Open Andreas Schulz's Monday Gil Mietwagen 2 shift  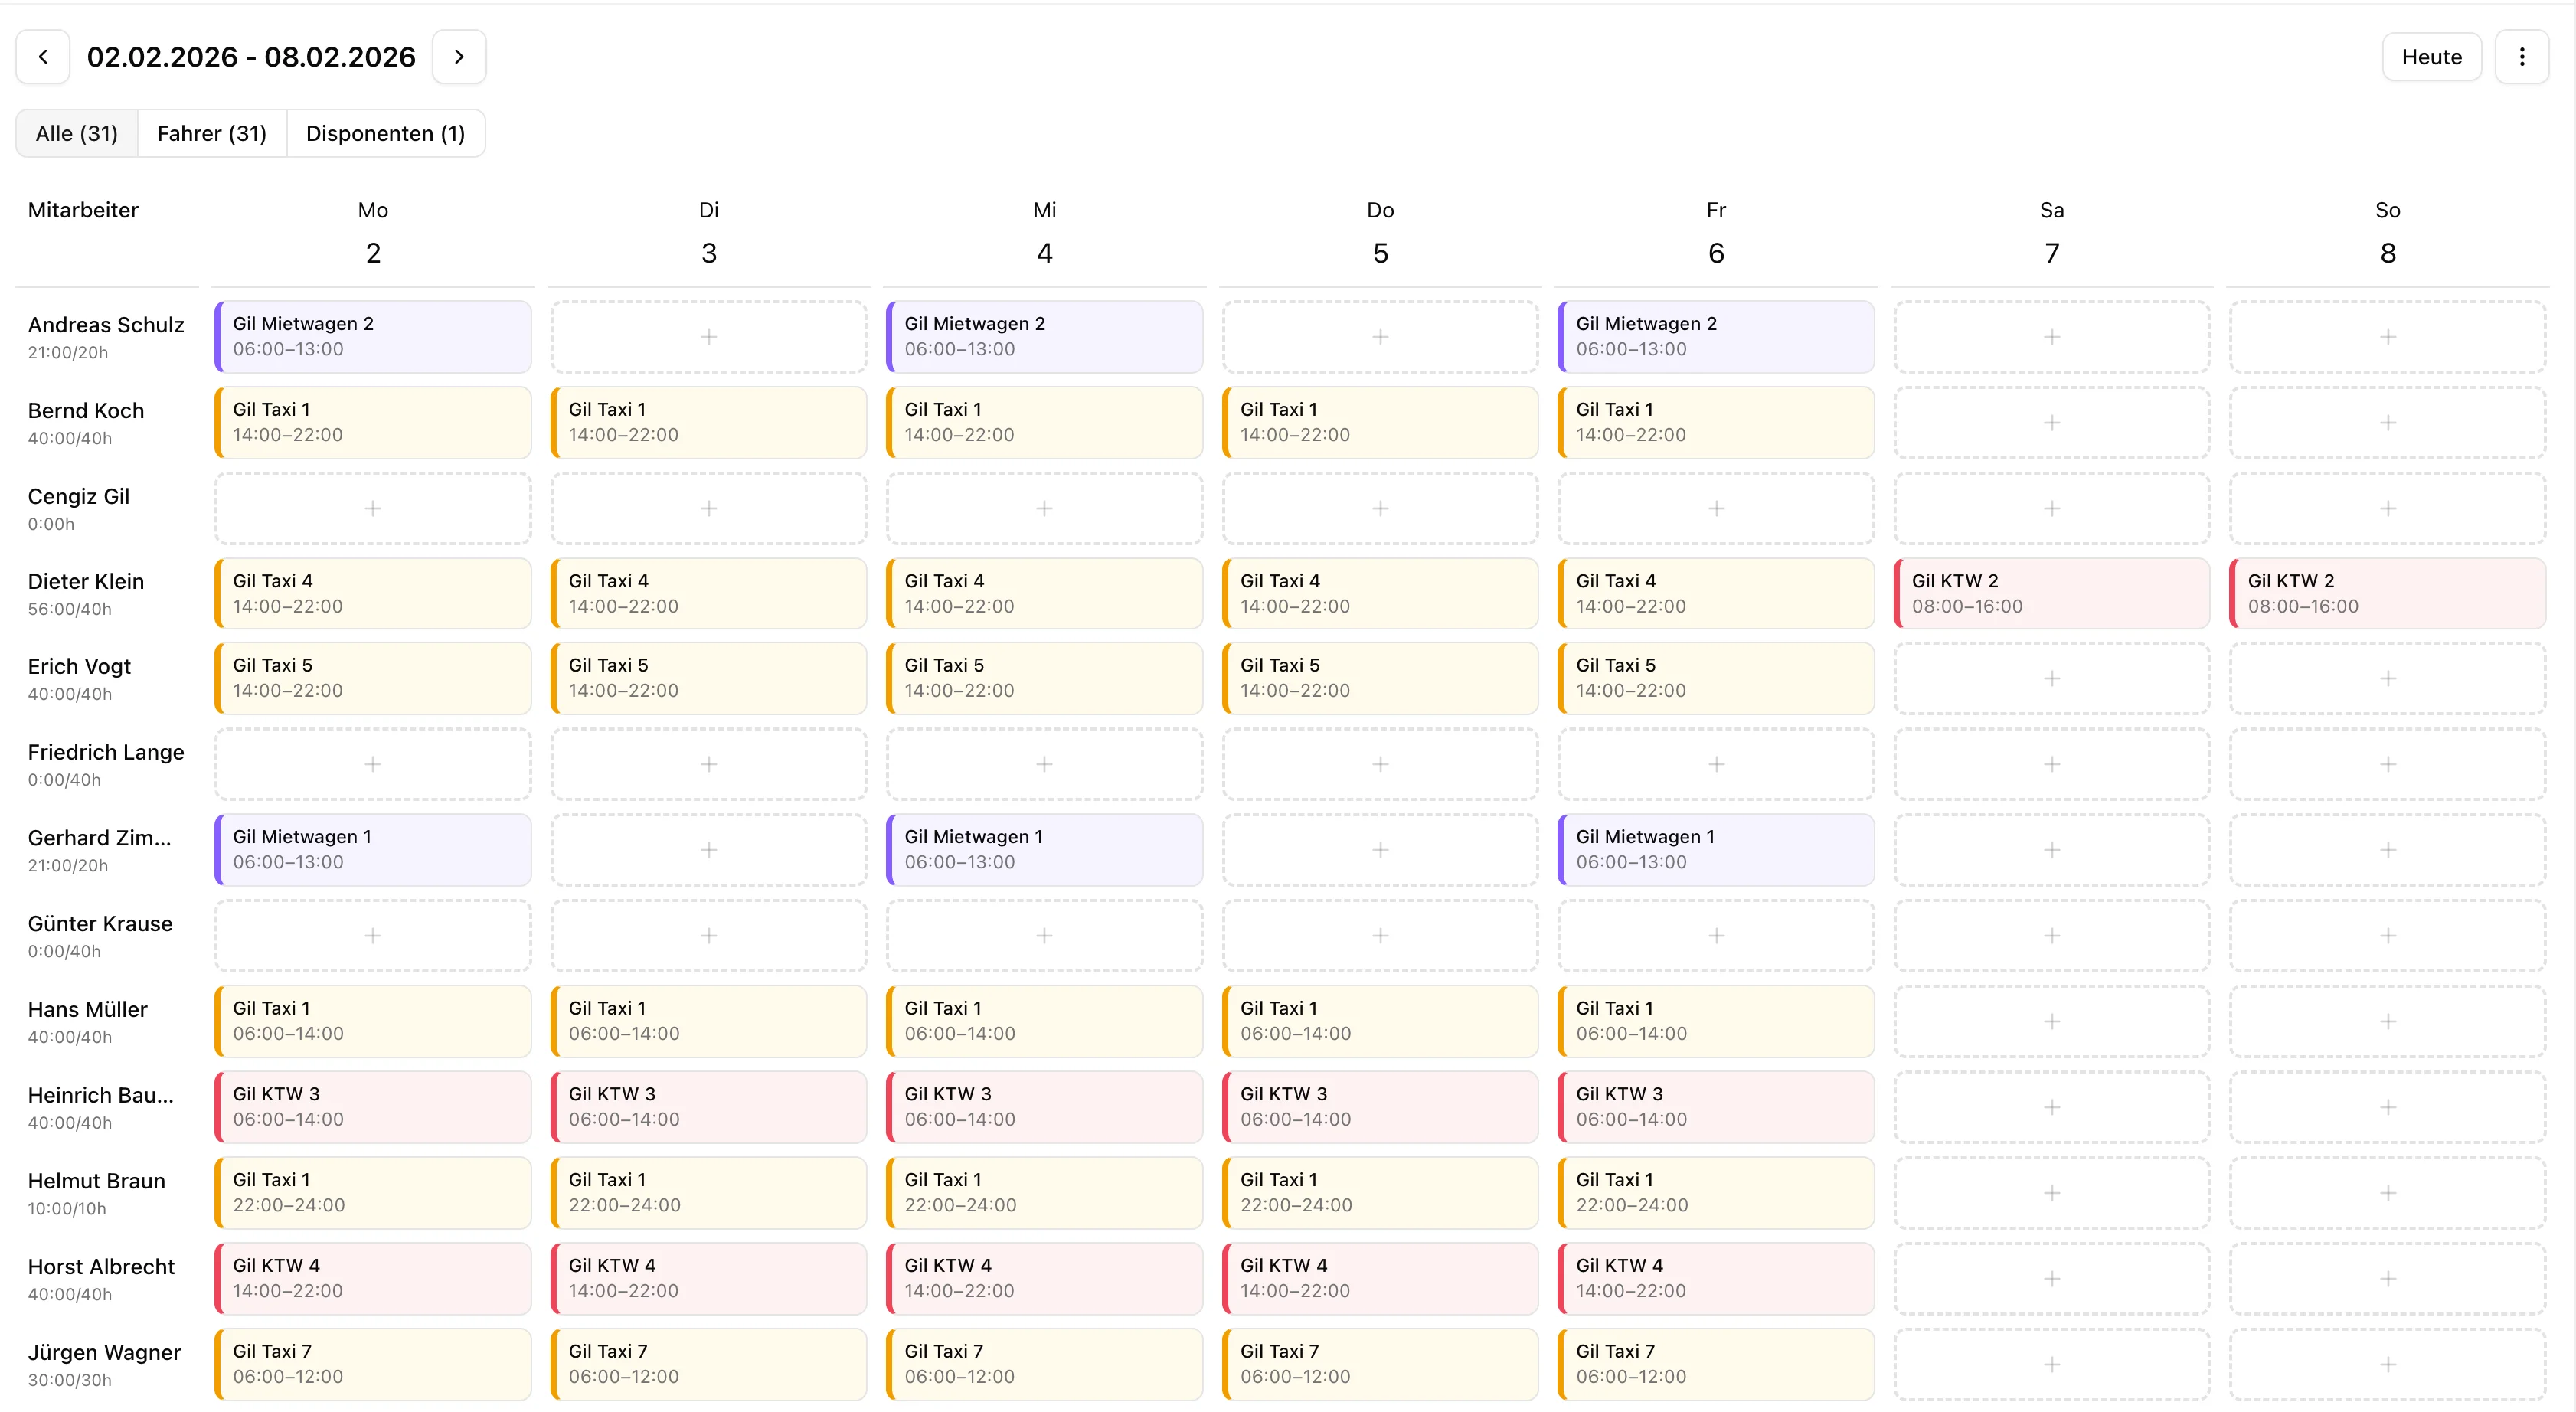point(373,337)
